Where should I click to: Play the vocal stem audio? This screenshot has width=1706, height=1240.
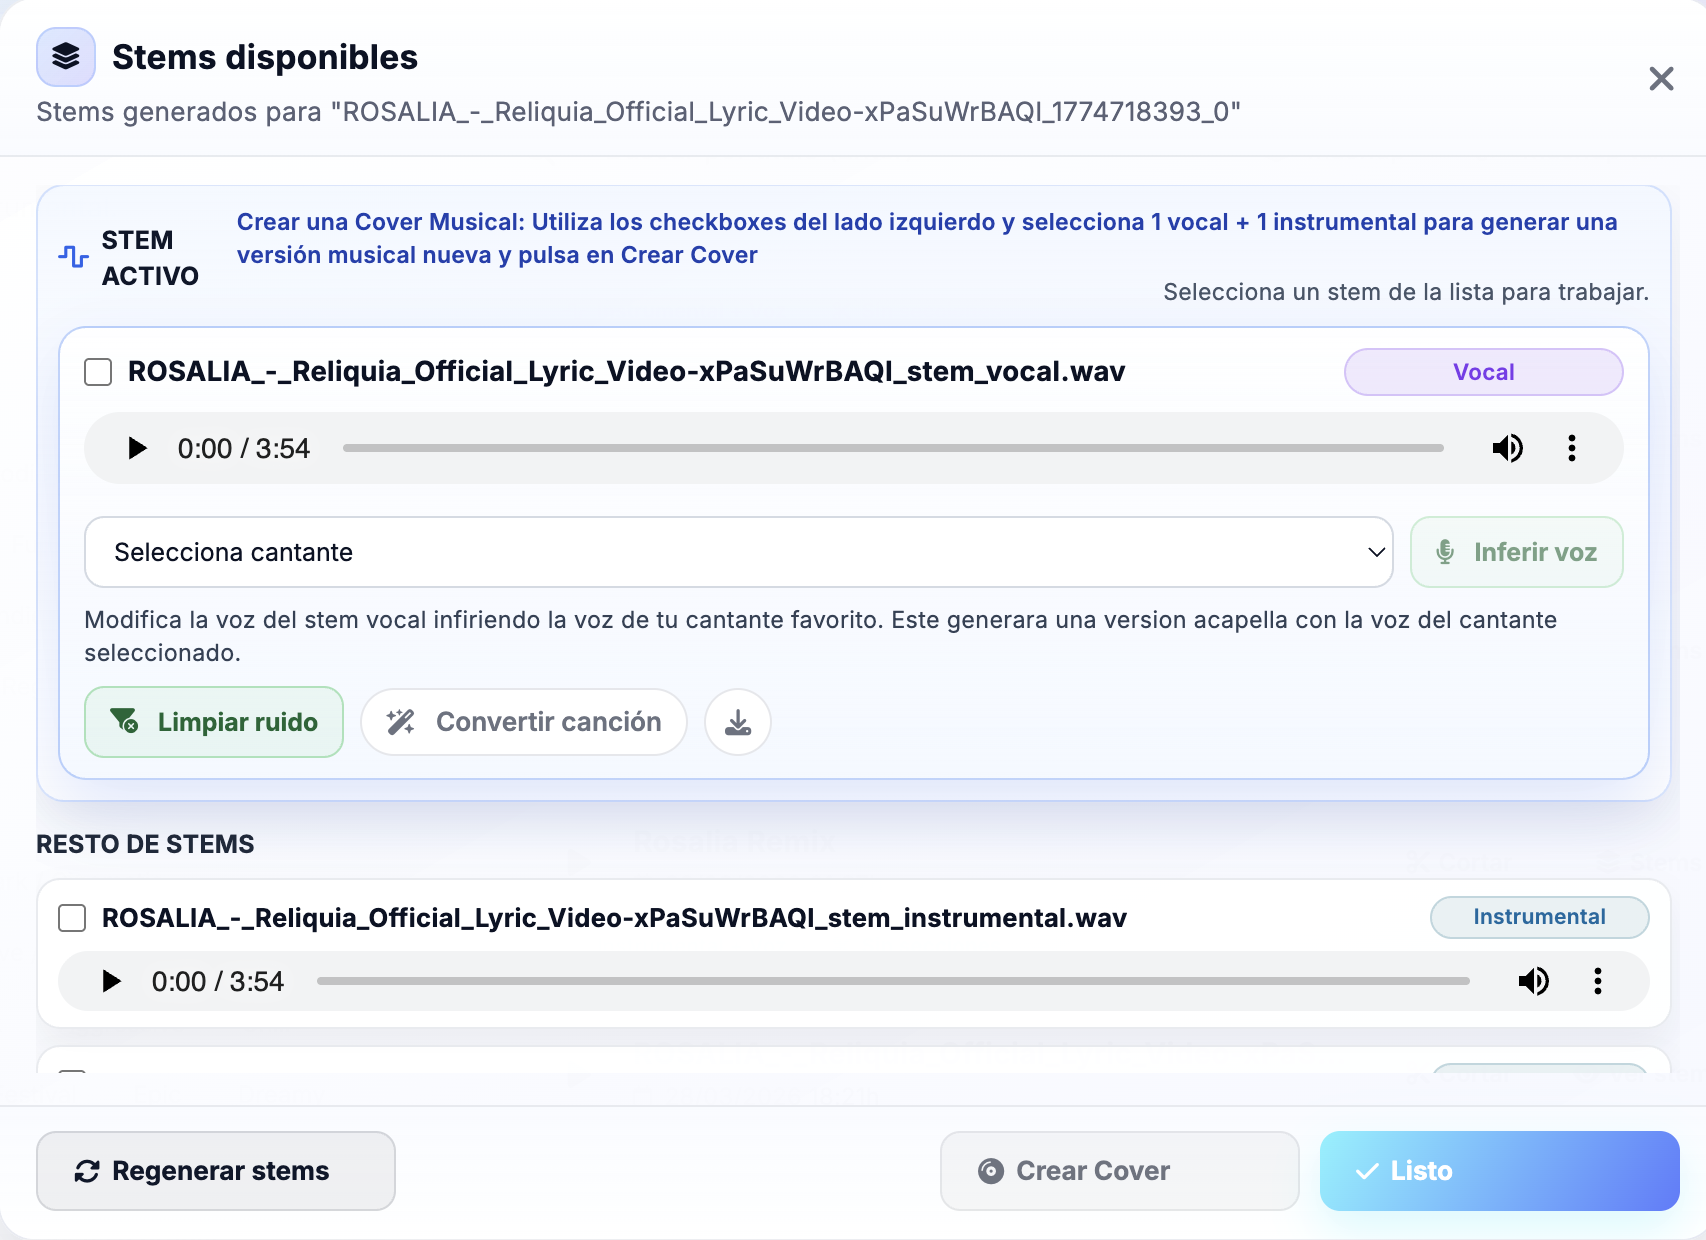coord(137,448)
